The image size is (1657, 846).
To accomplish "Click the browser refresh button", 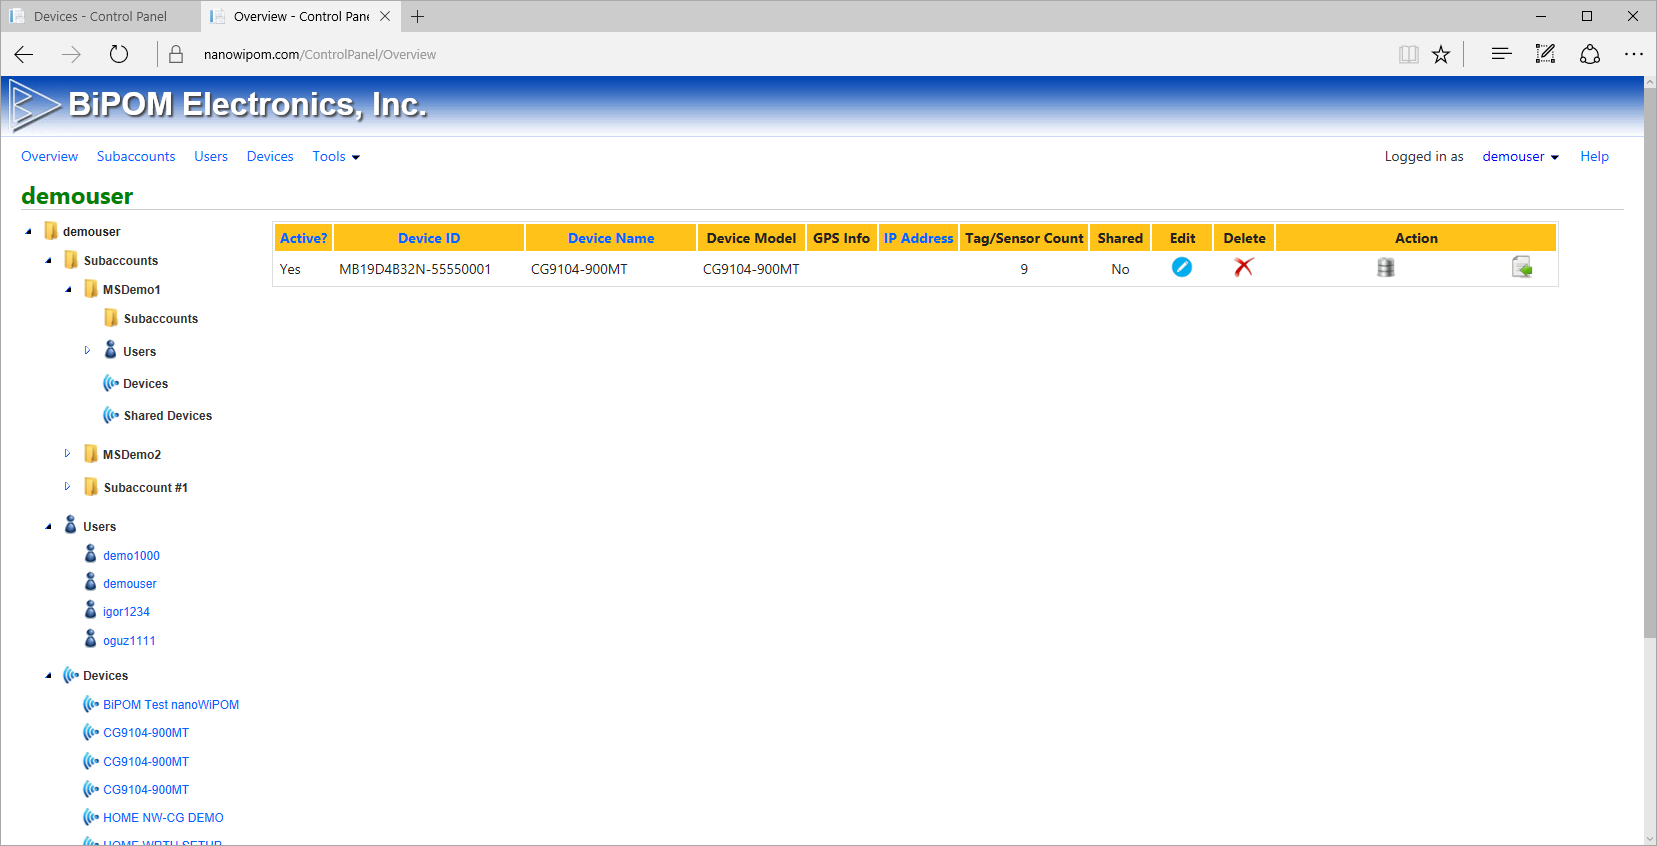I will point(119,54).
